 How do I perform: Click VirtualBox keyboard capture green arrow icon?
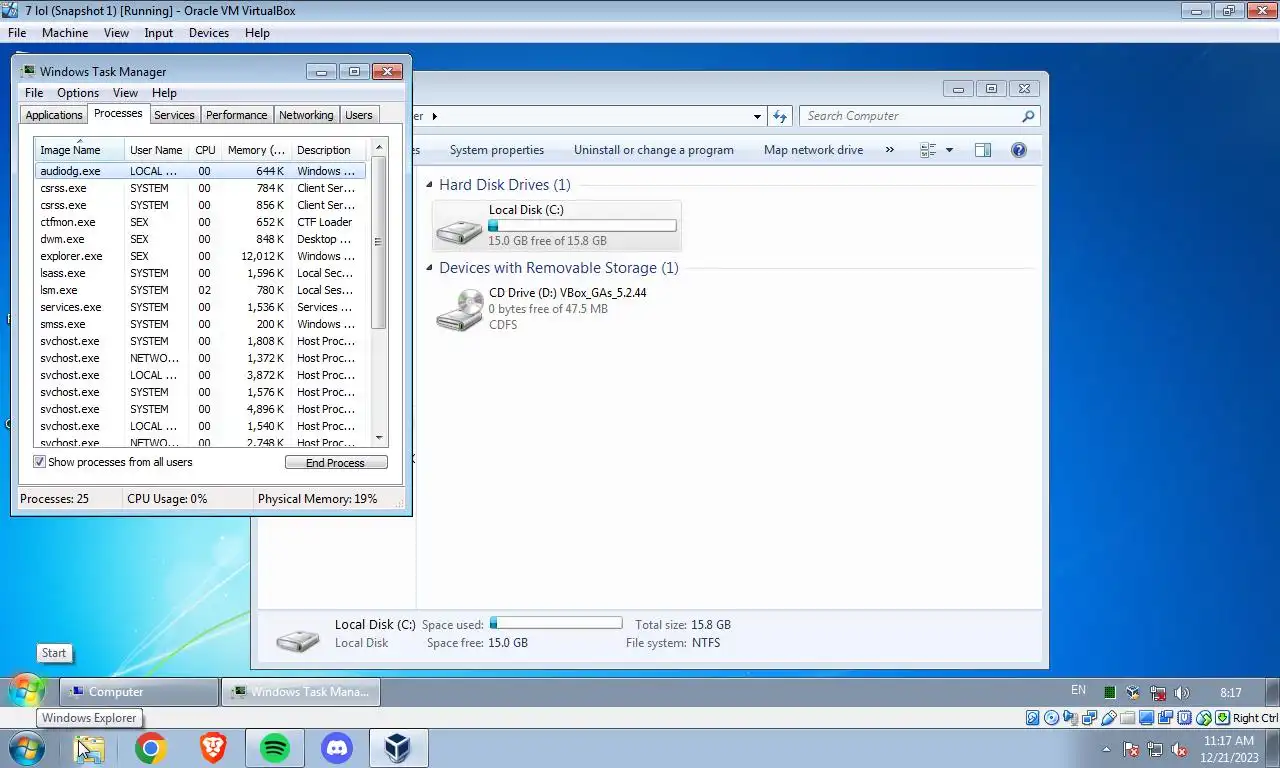pos(1222,718)
